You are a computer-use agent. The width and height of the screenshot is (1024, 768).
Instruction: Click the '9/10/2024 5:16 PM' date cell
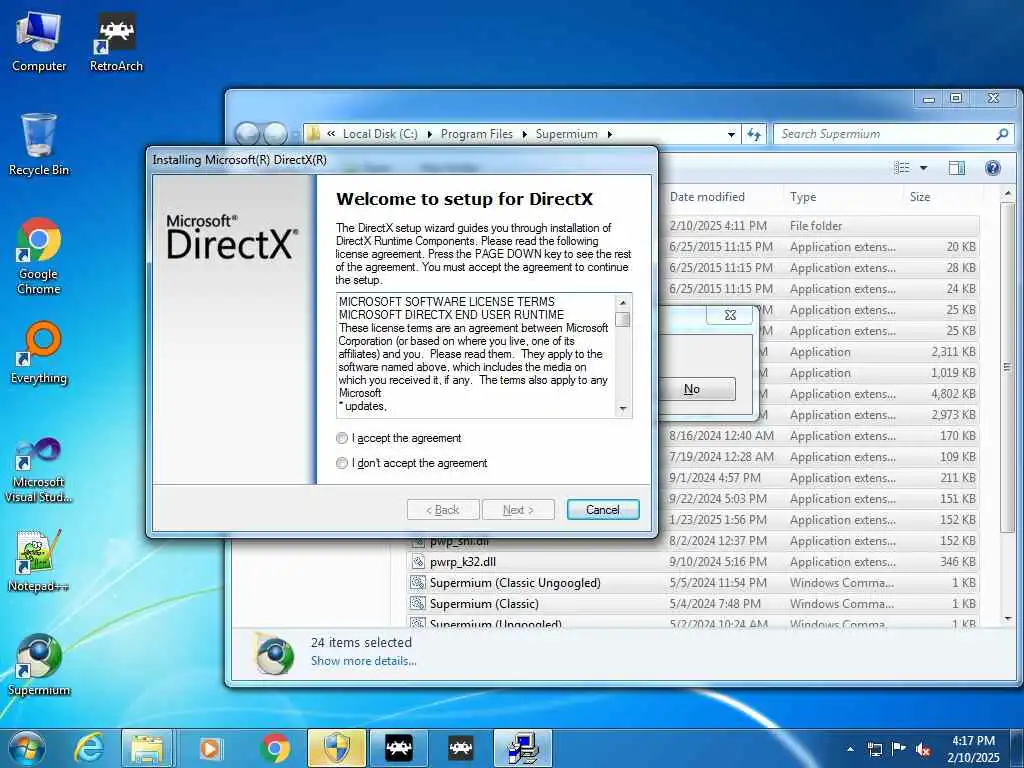718,562
